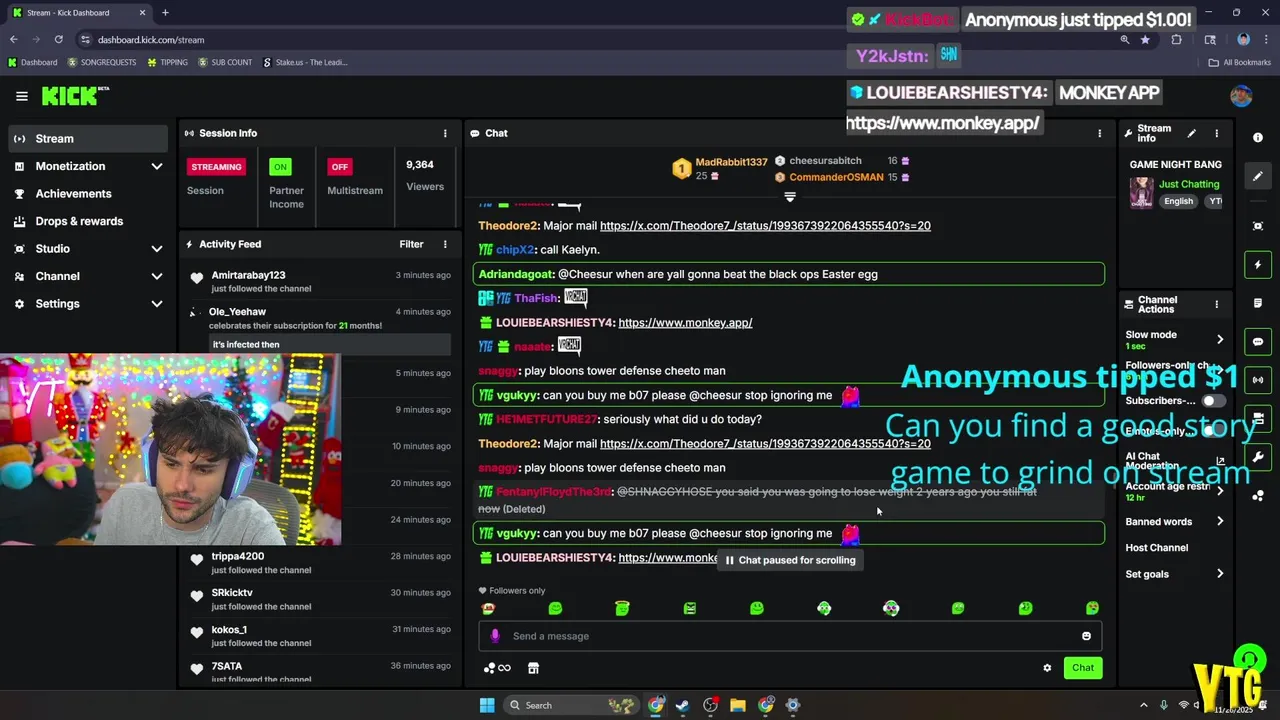This screenshot has width=1280, height=720.
Task: Open Slow mode options chevron
Action: click(x=1220, y=339)
